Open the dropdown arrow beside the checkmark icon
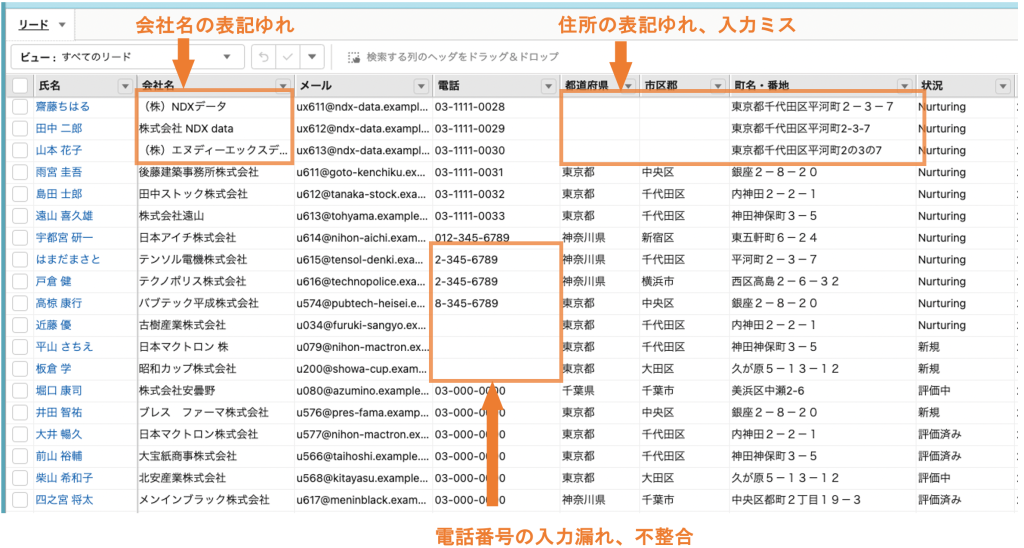The height and width of the screenshot is (548, 1024). 313,57
